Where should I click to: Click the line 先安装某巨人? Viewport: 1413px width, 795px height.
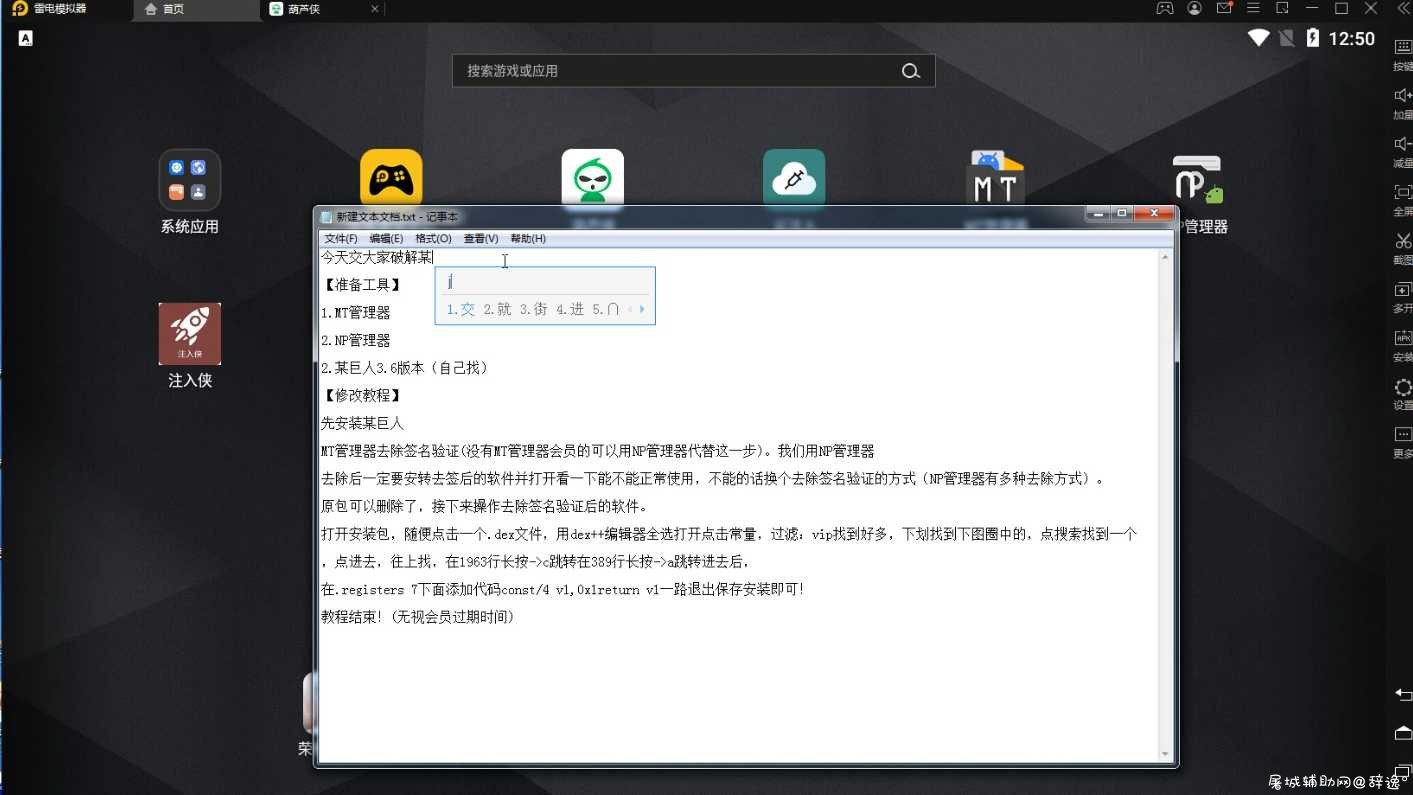pyautogui.click(x=362, y=424)
